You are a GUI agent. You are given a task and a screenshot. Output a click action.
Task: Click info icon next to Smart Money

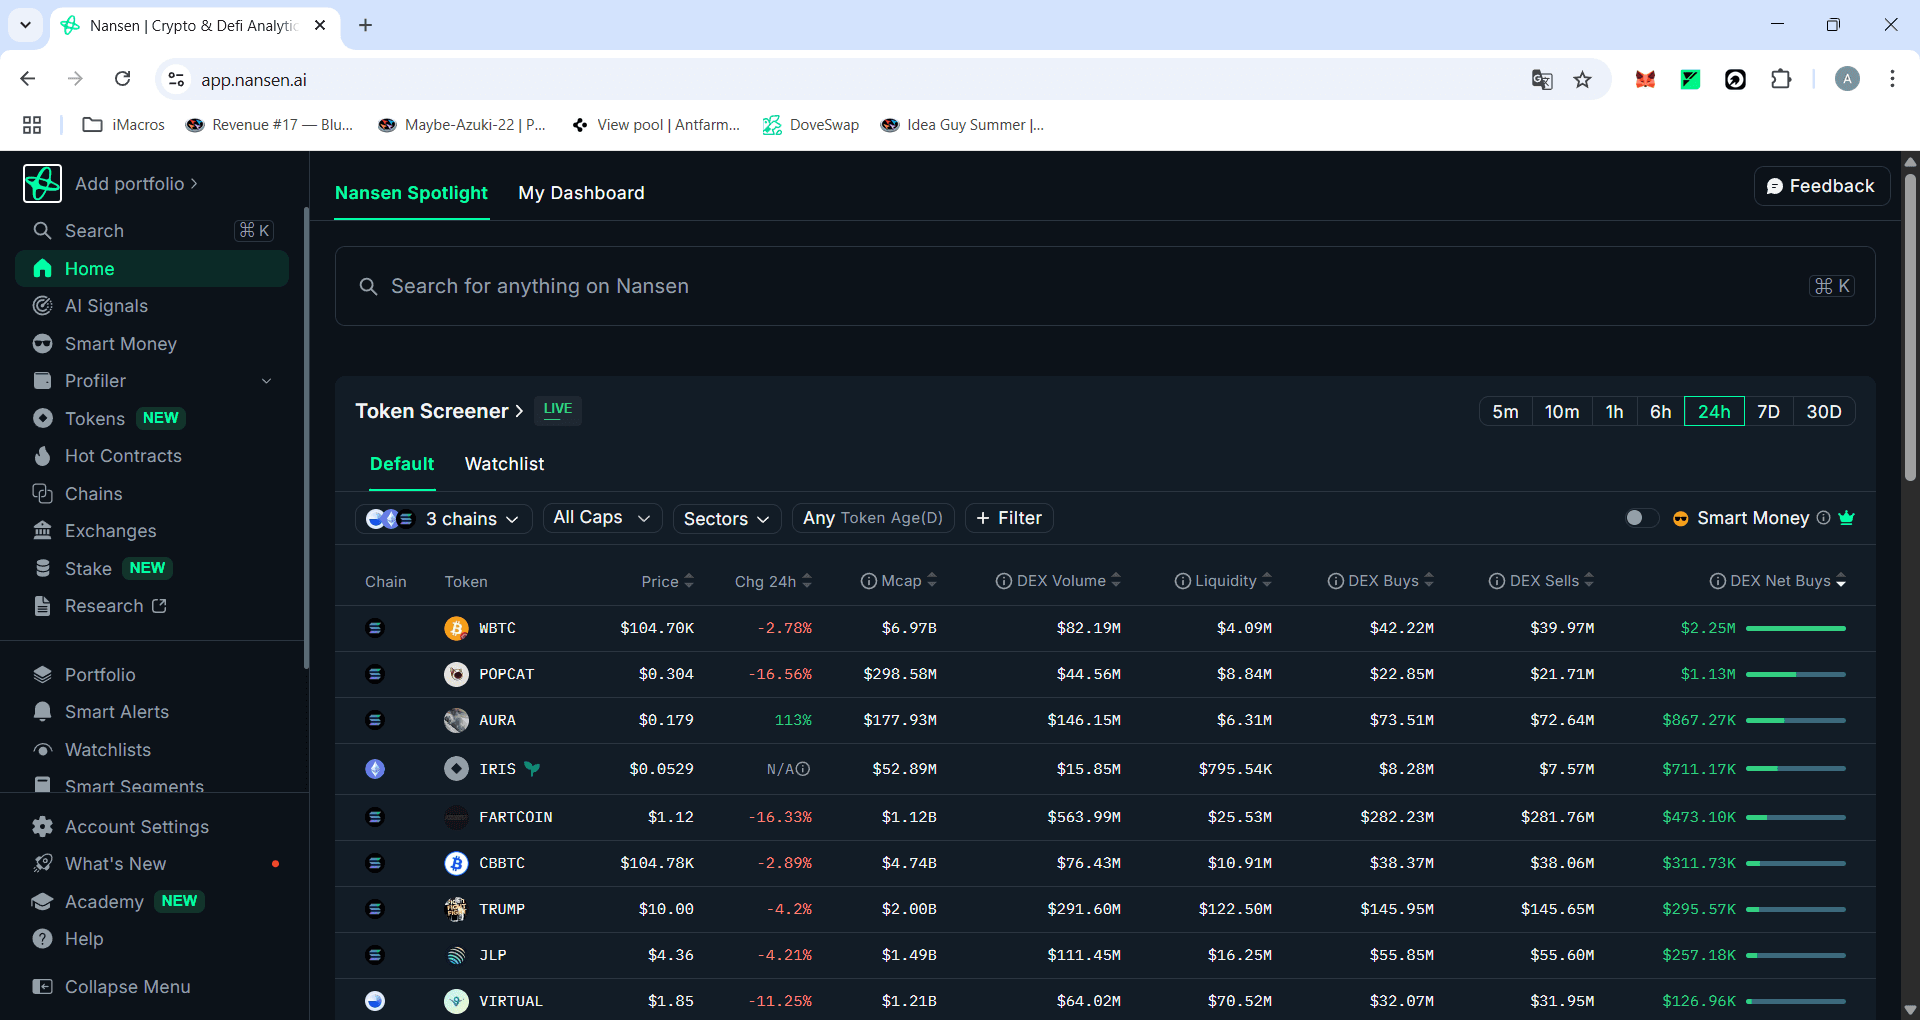point(1824,518)
